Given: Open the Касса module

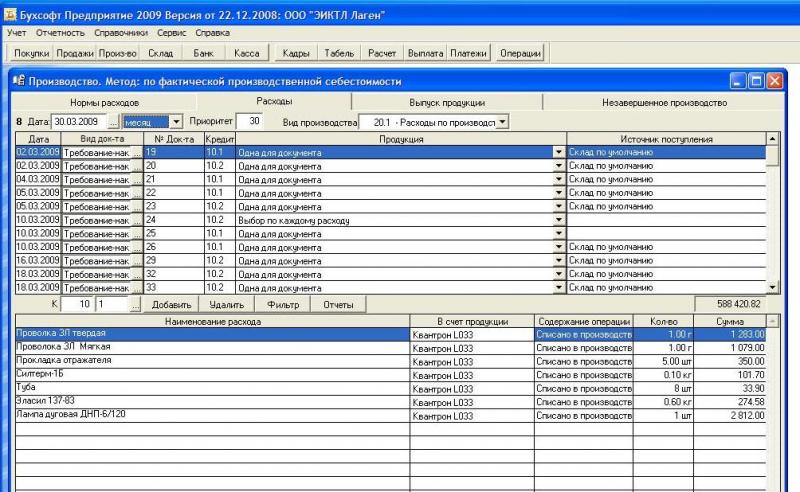Looking at the screenshot, I should point(246,53).
